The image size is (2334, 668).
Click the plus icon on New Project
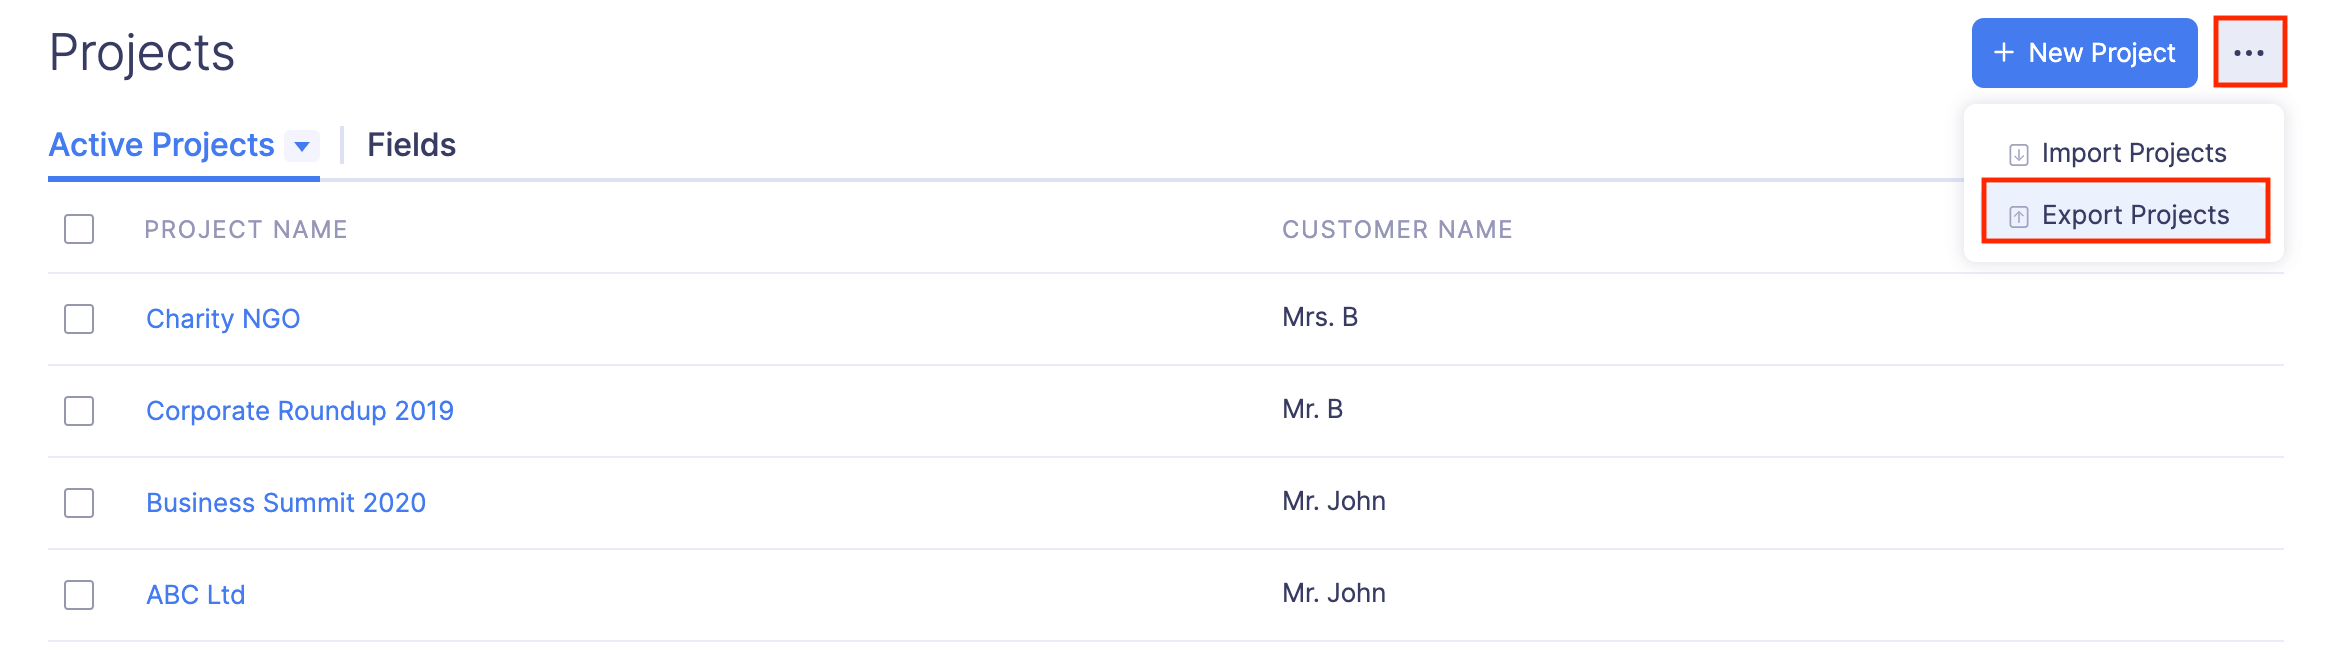[x=2004, y=53]
